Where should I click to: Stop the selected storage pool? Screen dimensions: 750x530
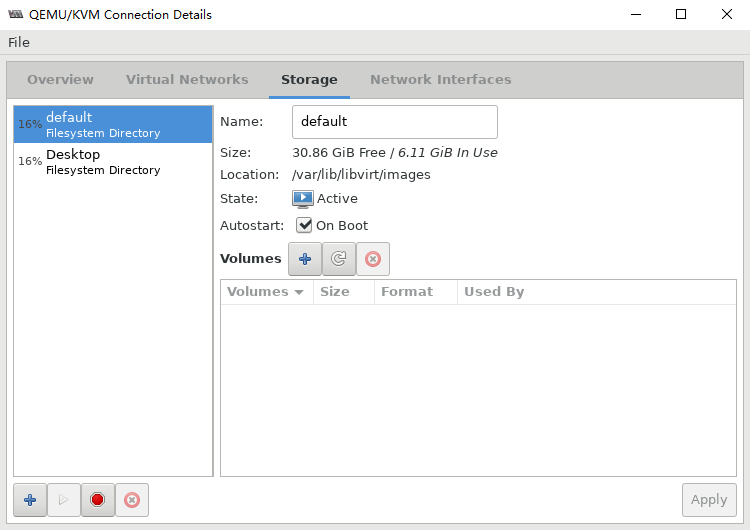[97, 500]
